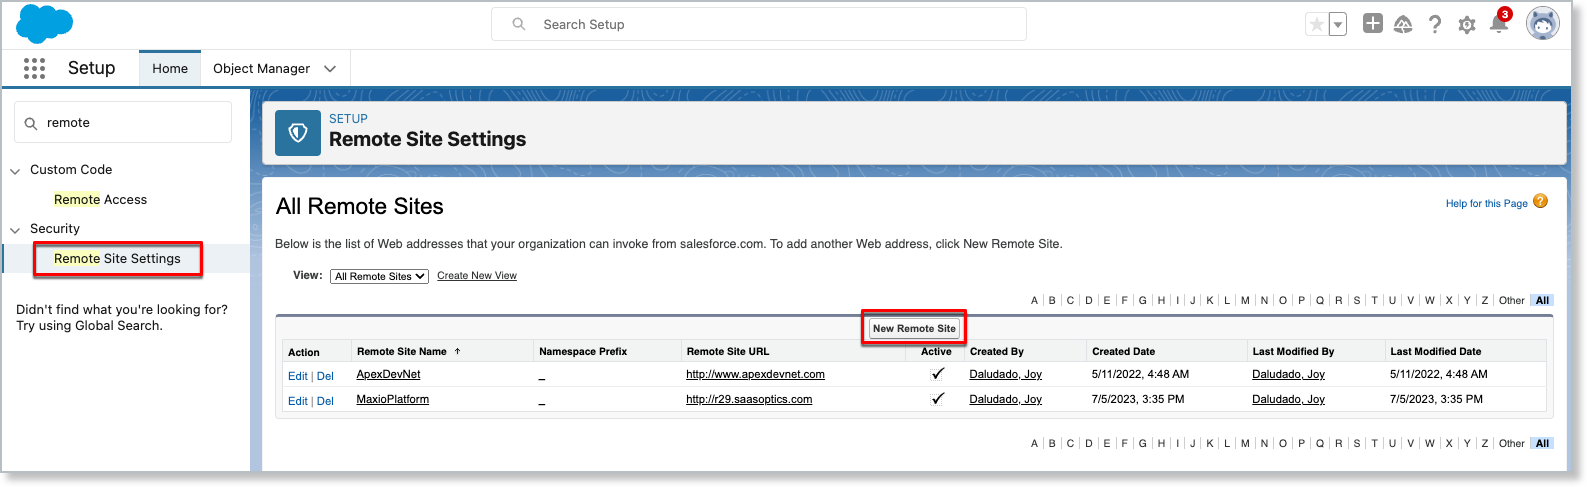Collapse the Custom Code section
Screen dimensions: 1587x487
pos(15,171)
